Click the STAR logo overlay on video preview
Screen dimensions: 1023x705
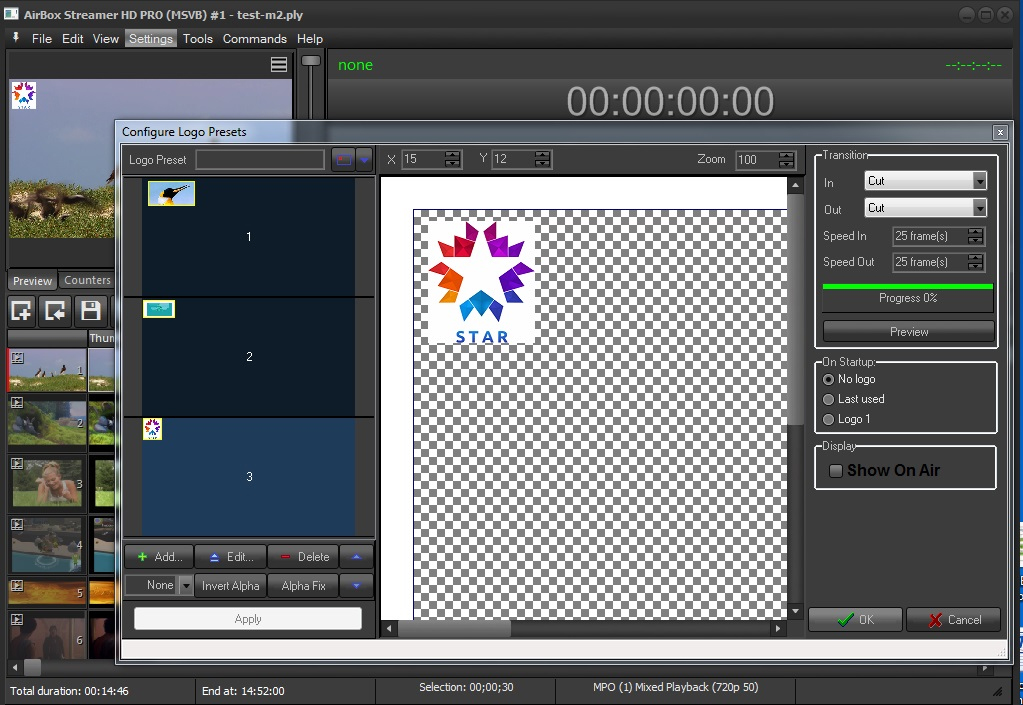pos(23,95)
